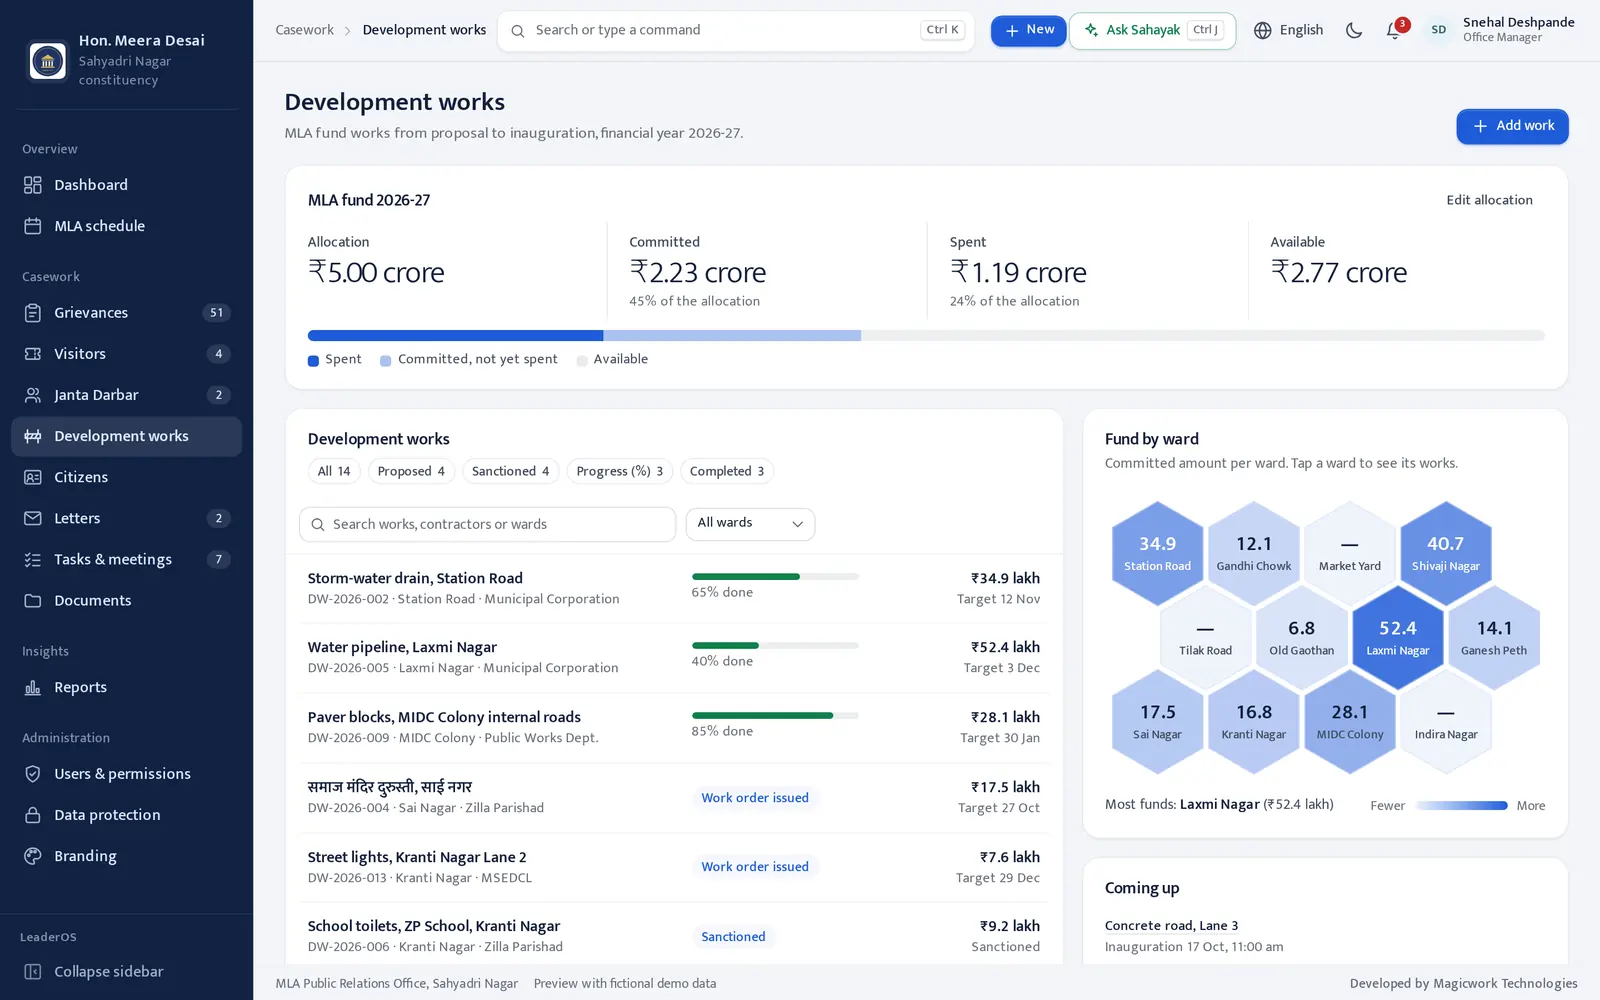Open Snehal Deshpande profile menu

tap(1500, 30)
